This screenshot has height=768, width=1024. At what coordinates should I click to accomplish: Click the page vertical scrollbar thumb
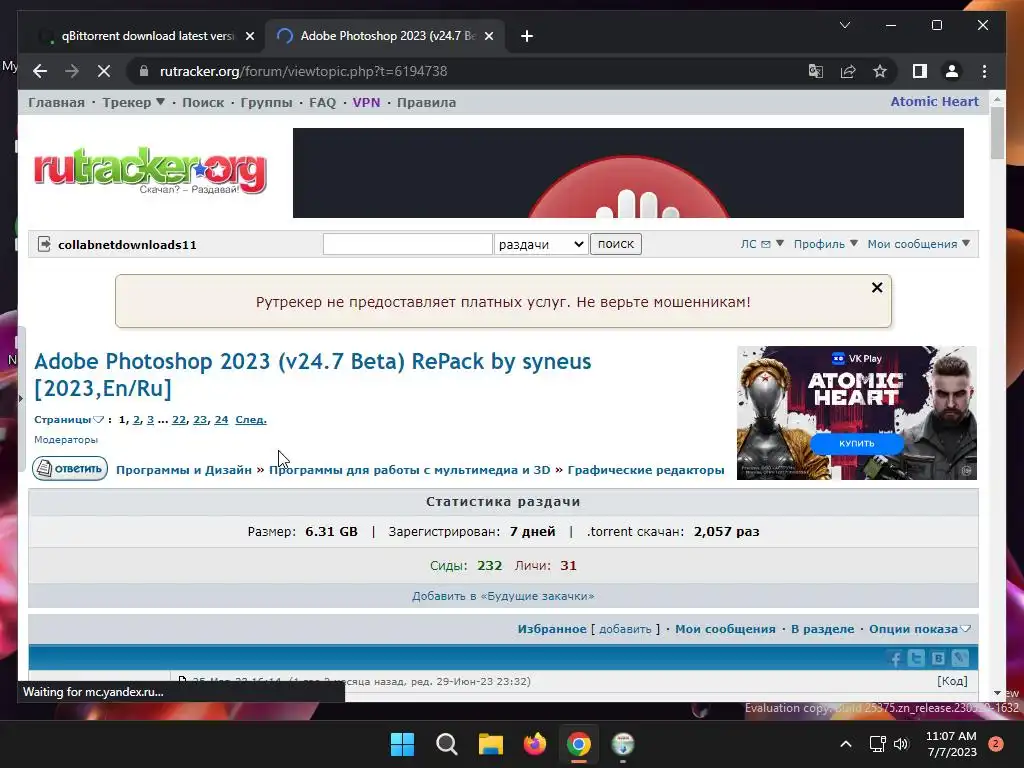[997, 133]
